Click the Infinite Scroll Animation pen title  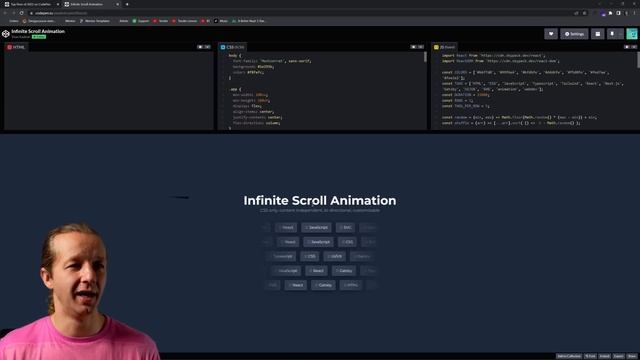click(x=38, y=31)
